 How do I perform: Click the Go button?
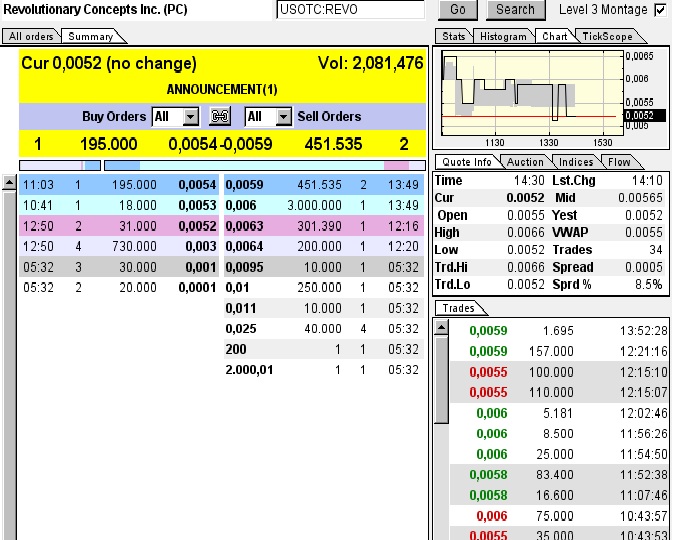tap(458, 9)
